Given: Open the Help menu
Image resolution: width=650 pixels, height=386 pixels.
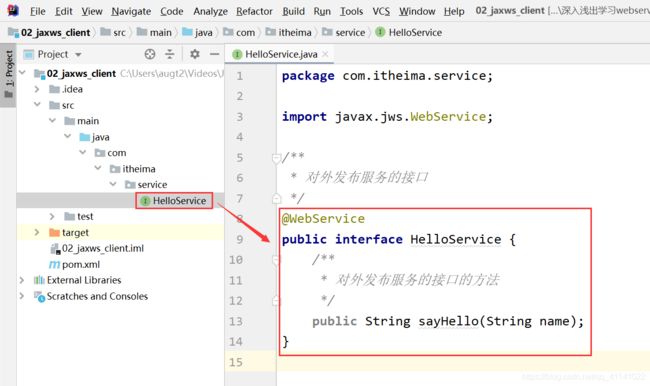Looking at the screenshot, I should (x=454, y=11).
